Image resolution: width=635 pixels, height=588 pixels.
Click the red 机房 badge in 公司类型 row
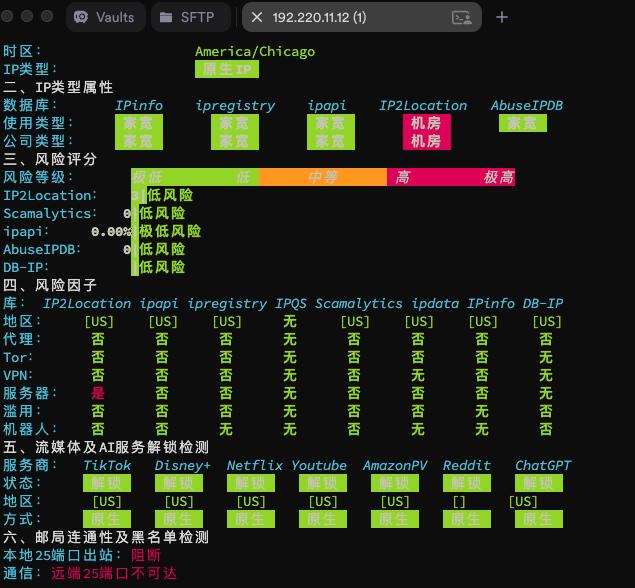[x=426, y=141]
